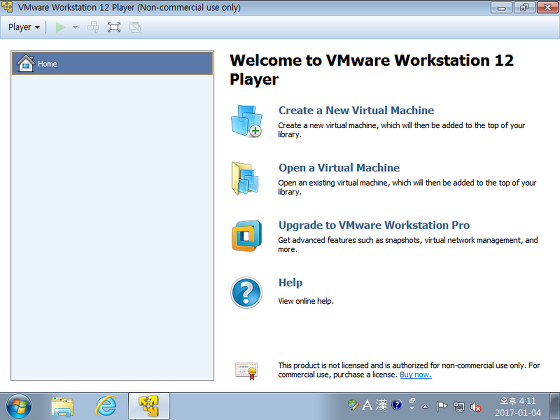Click the blue Help question mark icon
Viewport: 560px width, 420px height.
(x=246, y=292)
